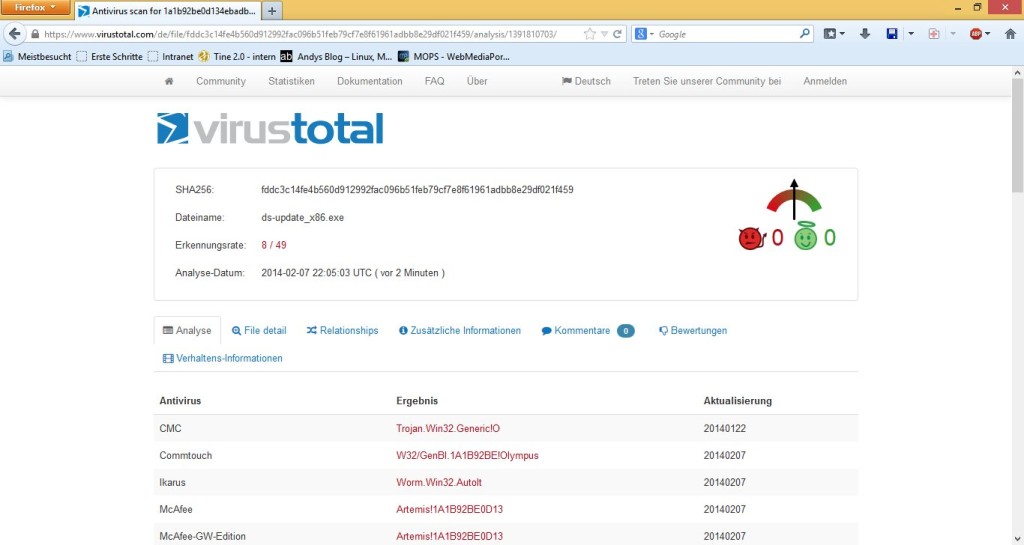Expand the Adblock Plus dropdown
1024x545 pixels.
click(987, 33)
